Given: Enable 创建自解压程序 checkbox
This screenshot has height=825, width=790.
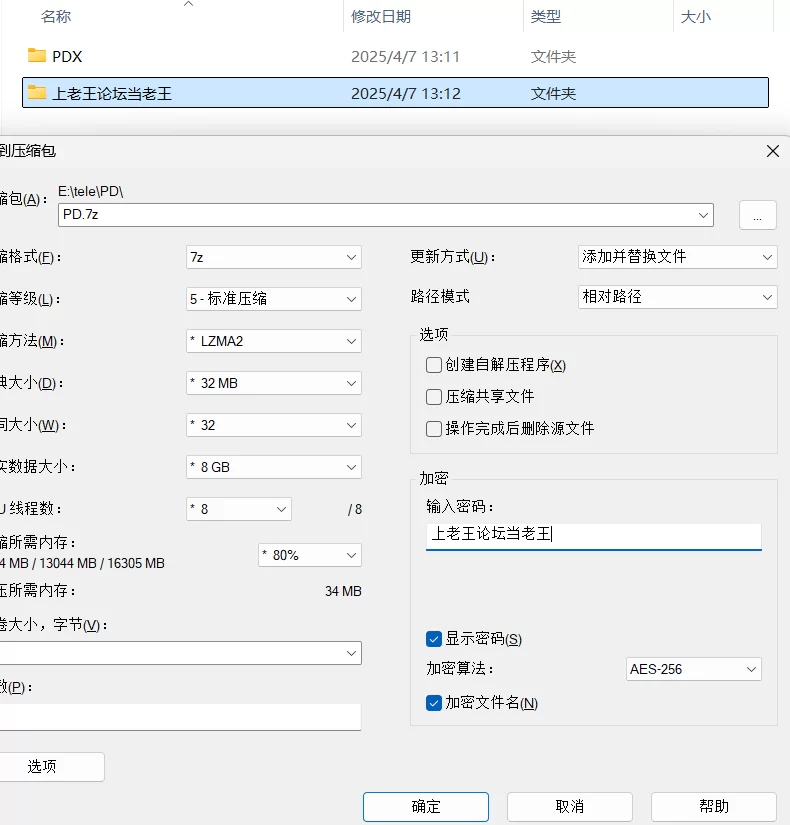Looking at the screenshot, I should (x=434, y=365).
